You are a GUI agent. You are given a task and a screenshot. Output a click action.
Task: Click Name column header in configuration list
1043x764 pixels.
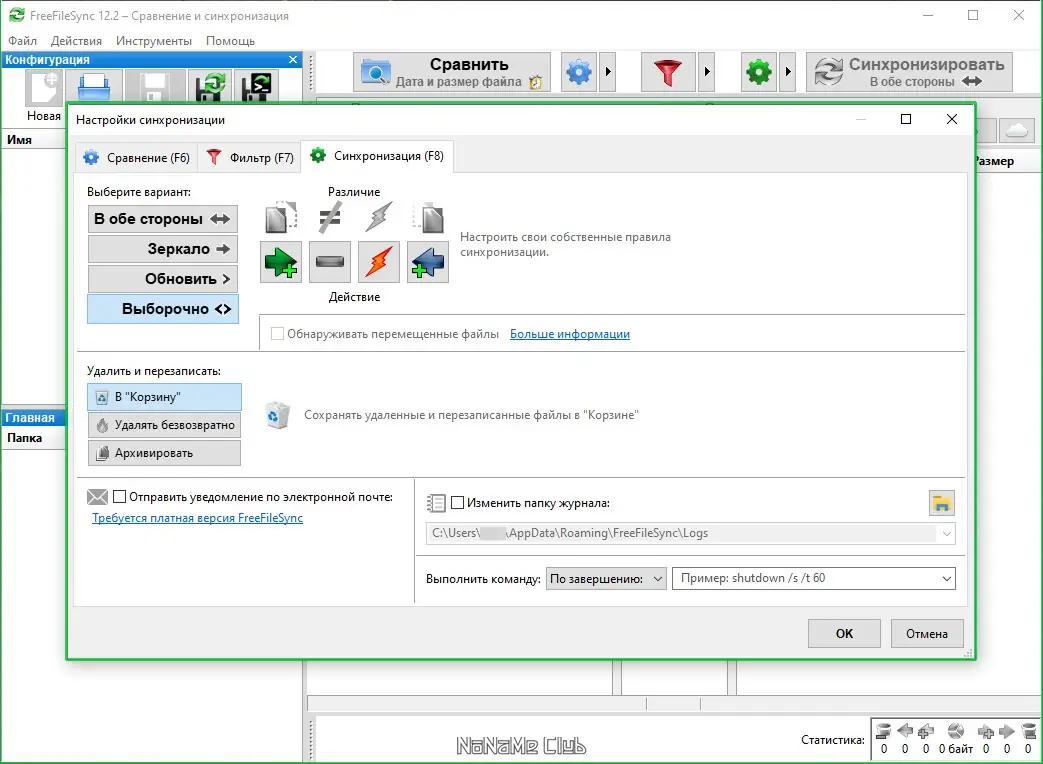[33, 140]
